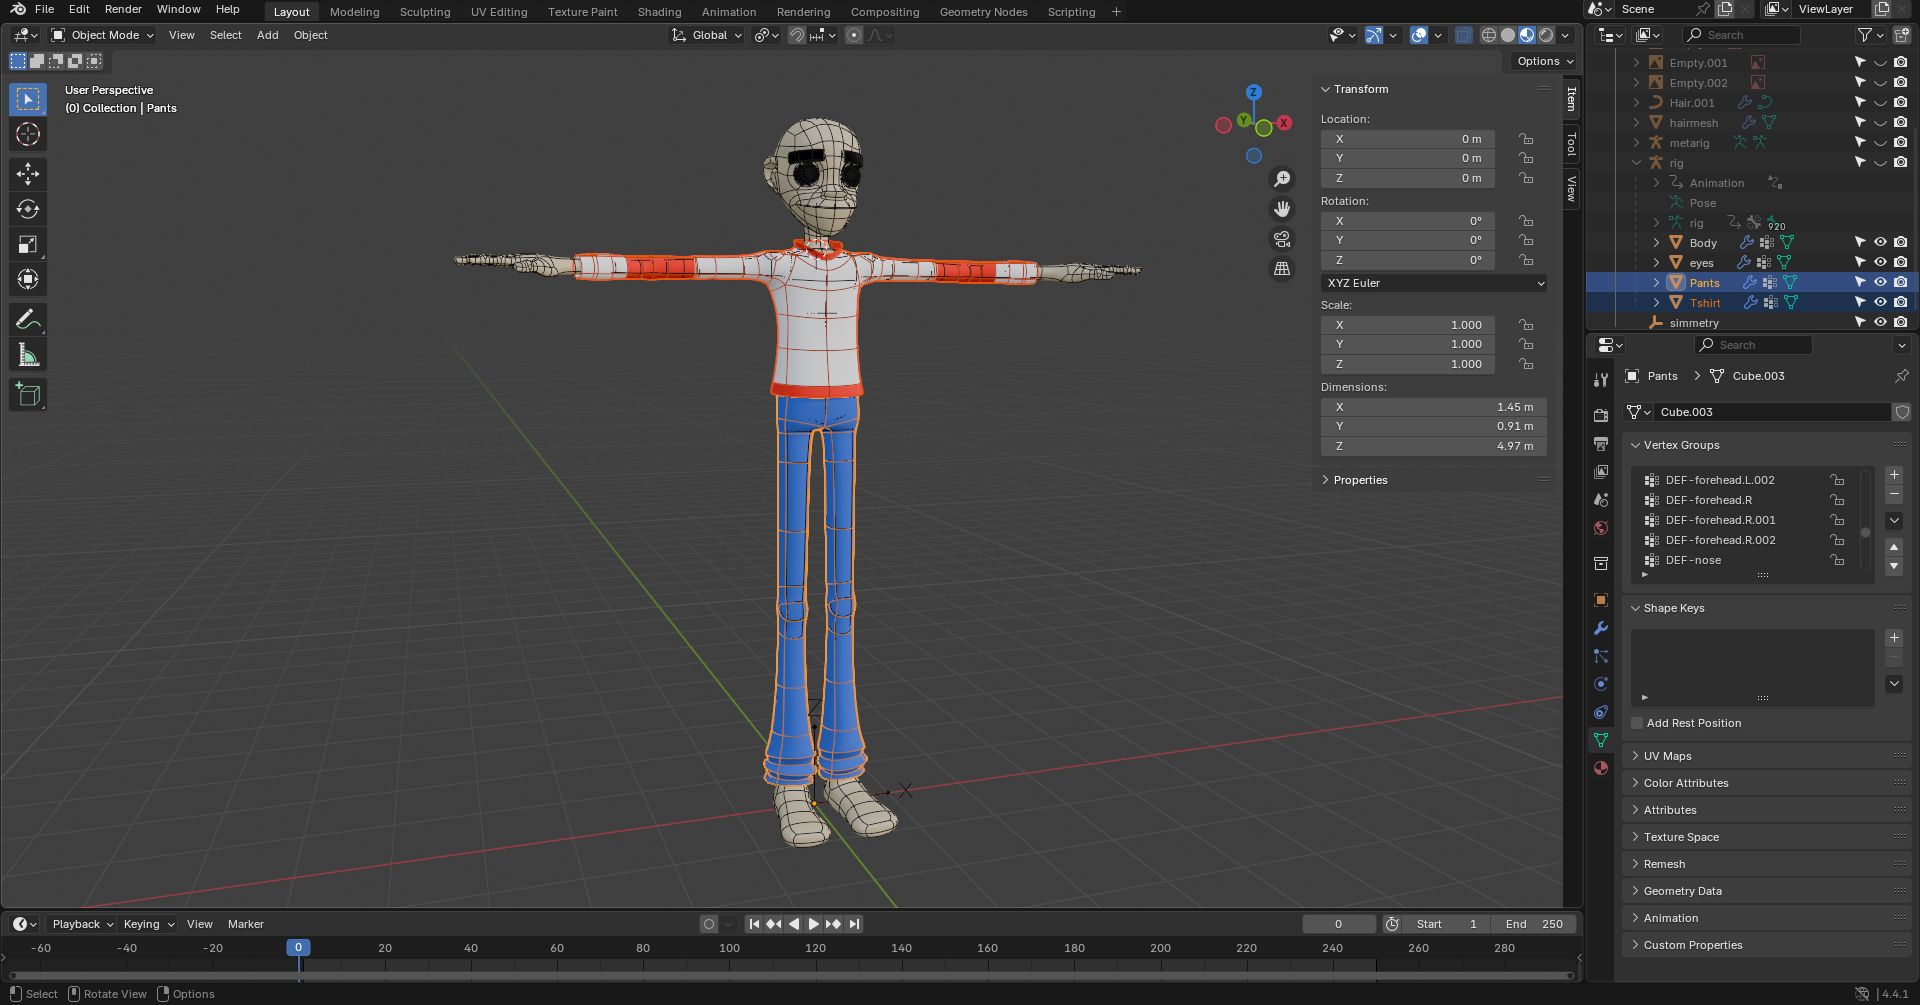Viewport: 1920px width, 1005px height.
Task: Open the Material properties tab
Action: tap(1601, 768)
